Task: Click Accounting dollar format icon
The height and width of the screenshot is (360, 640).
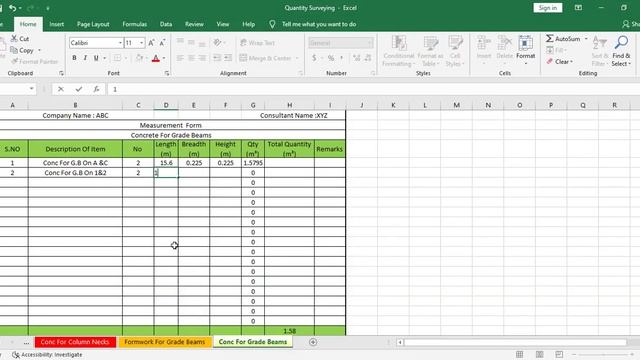Action: 314,58
